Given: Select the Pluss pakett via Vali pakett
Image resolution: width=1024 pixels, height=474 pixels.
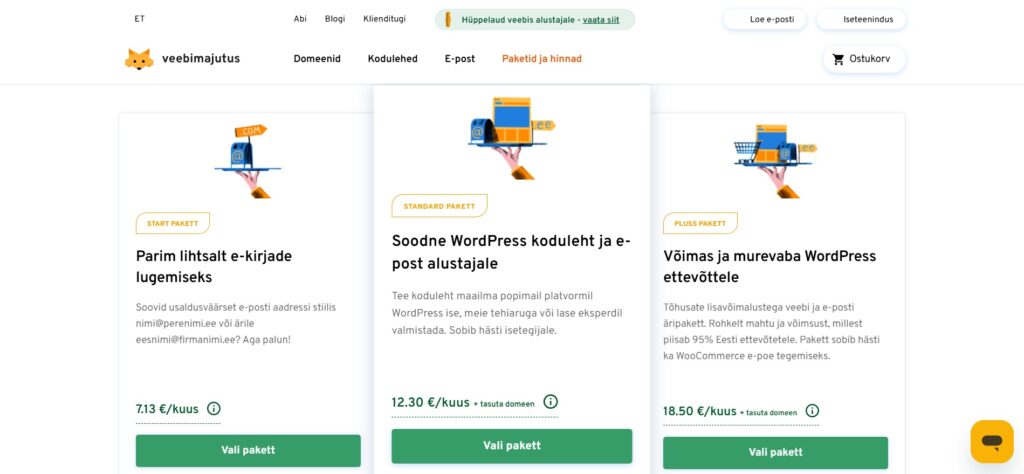Looking at the screenshot, I should (775, 452).
